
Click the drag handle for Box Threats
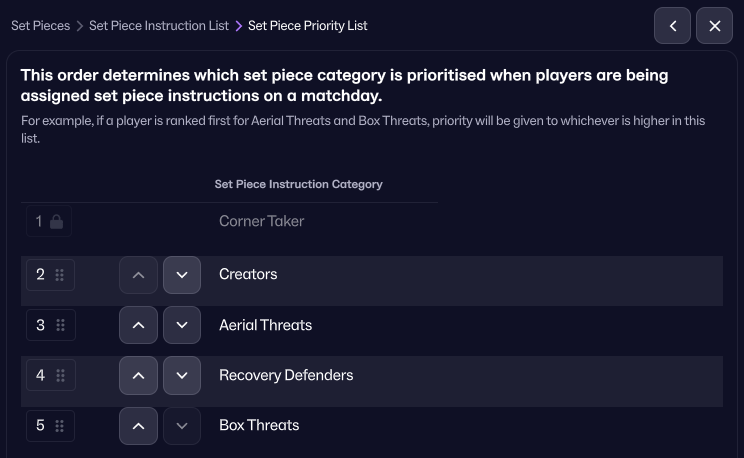click(60, 426)
